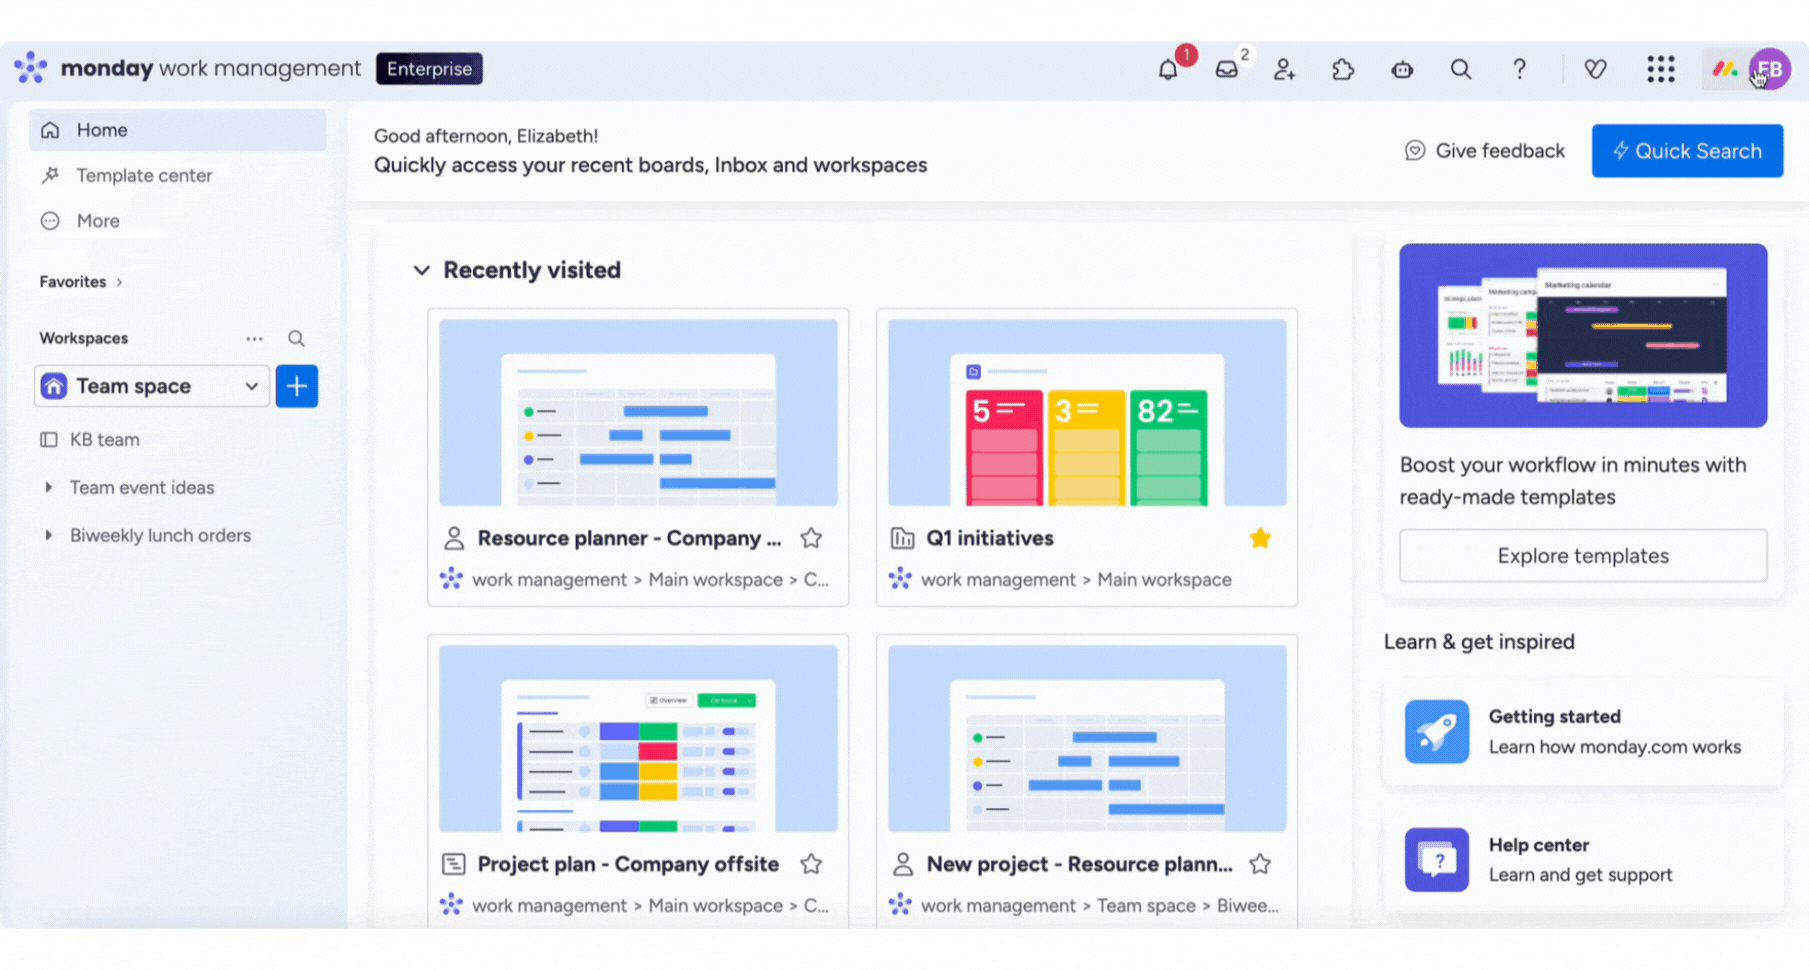Click the Enterprise plan badge
The height and width of the screenshot is (970, 1809).
click(x=429, y=69)
